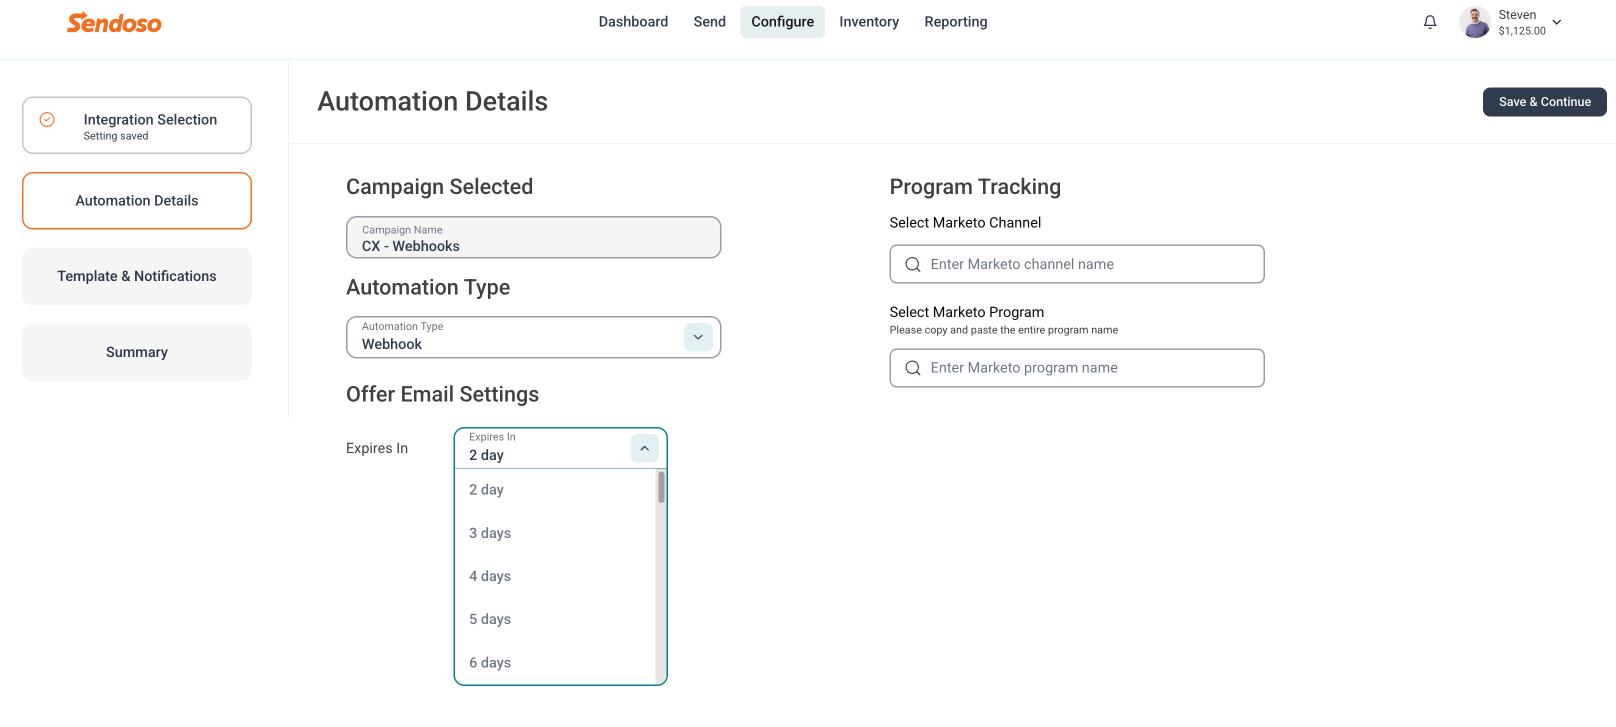
Task: Click the Marketo program name input
Action: pos(1077,368)
